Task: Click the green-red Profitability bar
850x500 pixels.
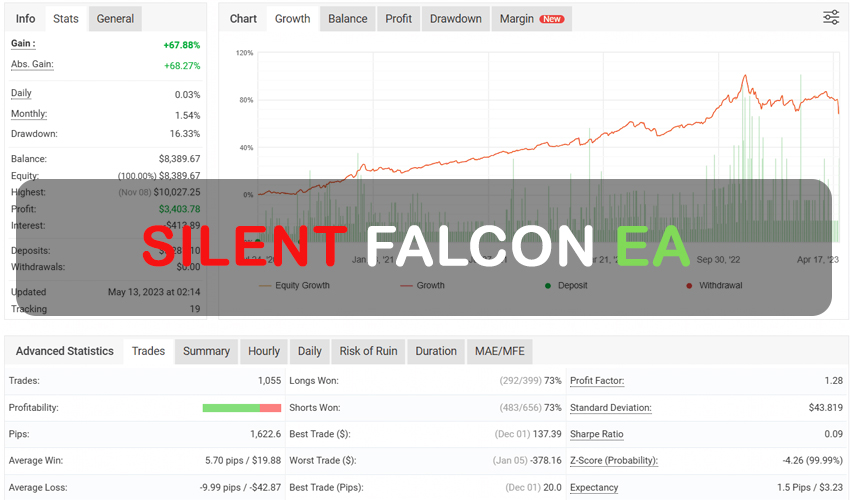Action: point(241,408)
